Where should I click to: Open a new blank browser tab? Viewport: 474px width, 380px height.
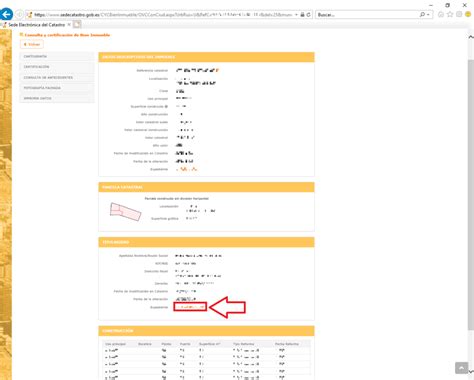point(77,24)
